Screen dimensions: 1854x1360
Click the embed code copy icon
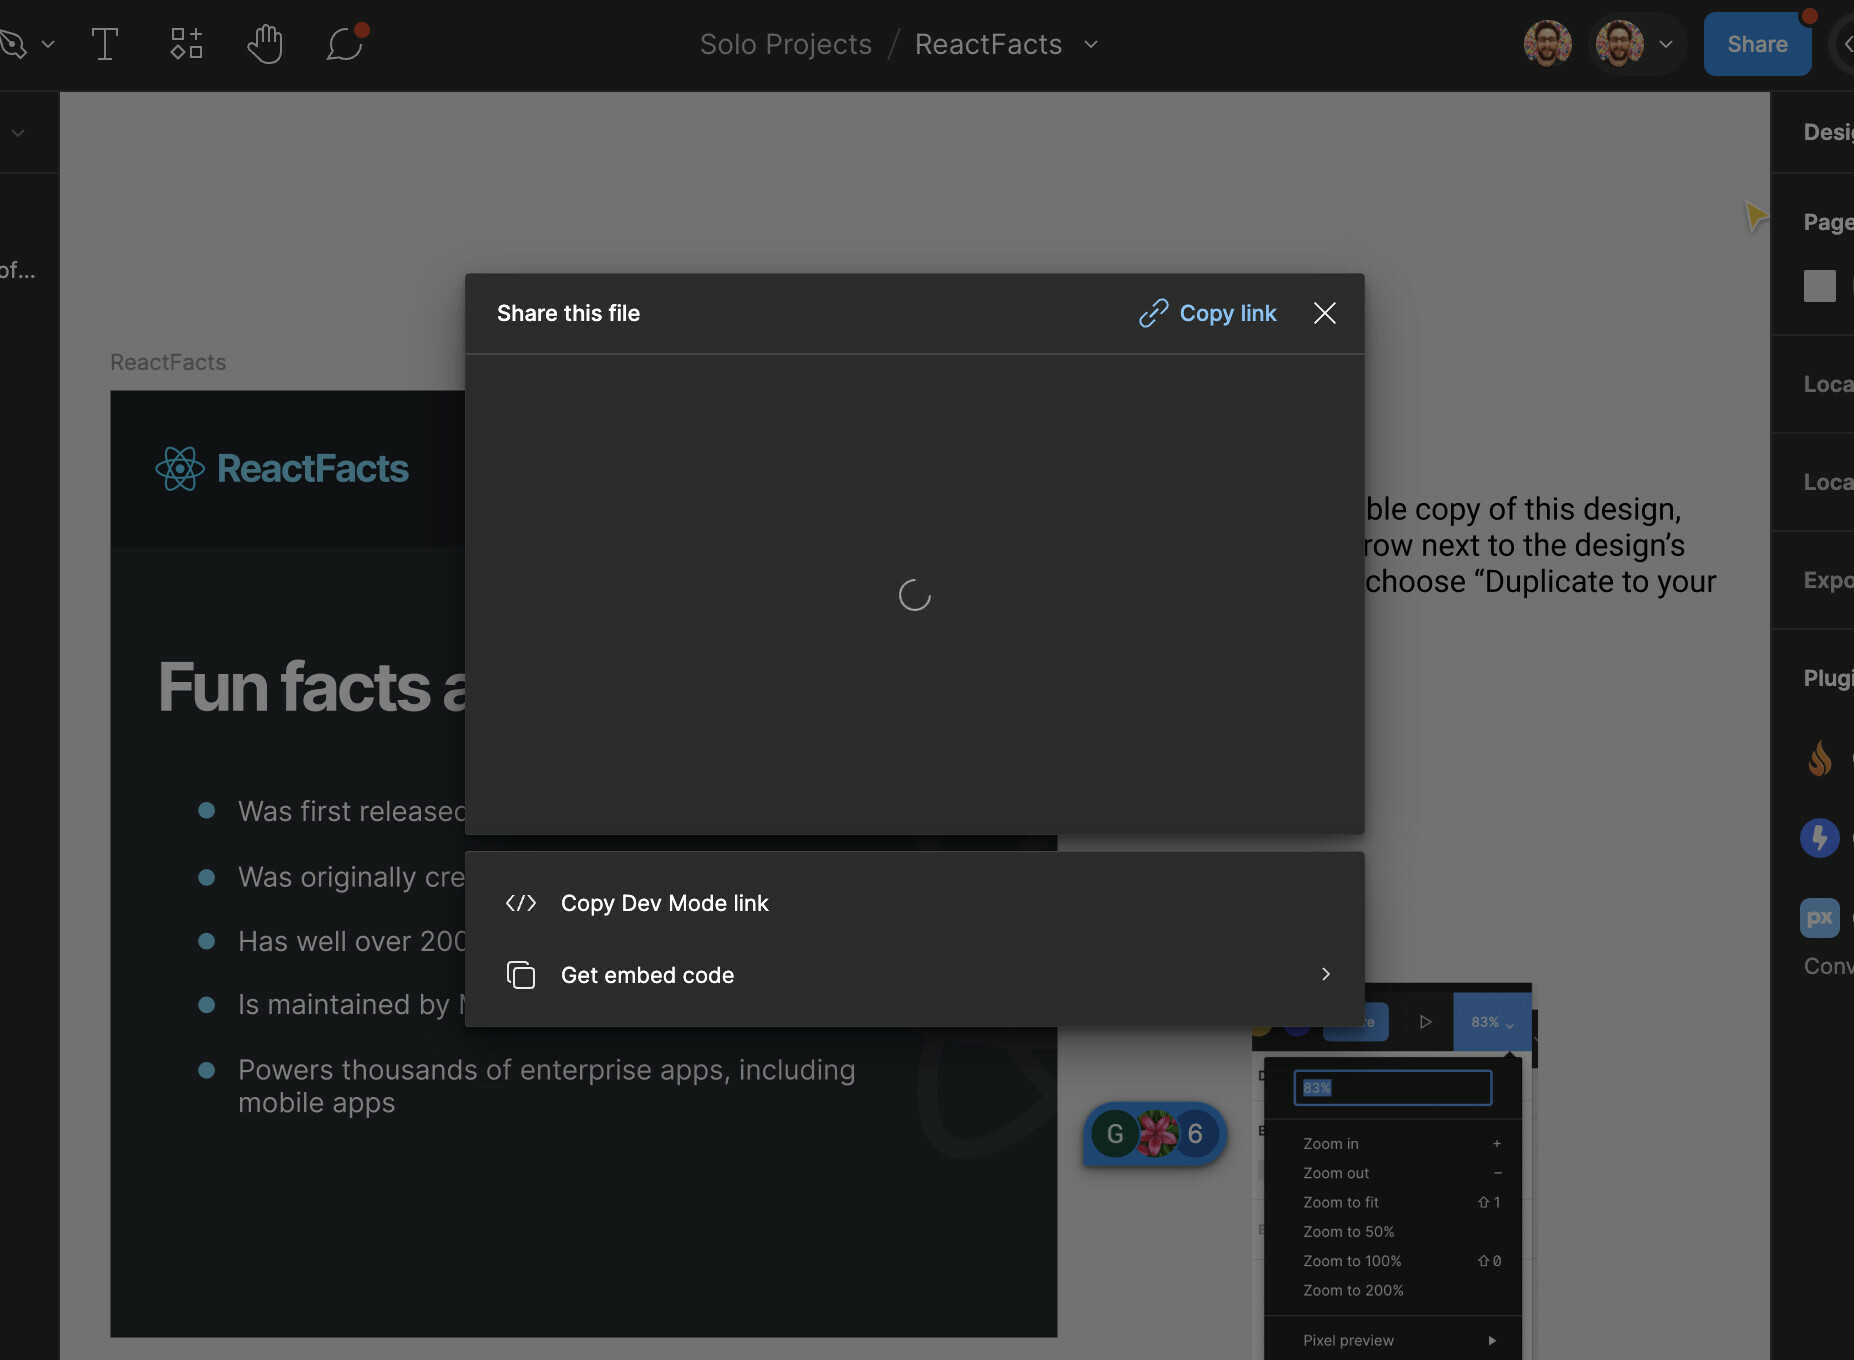pyautogui.click(x=521, y=975)
